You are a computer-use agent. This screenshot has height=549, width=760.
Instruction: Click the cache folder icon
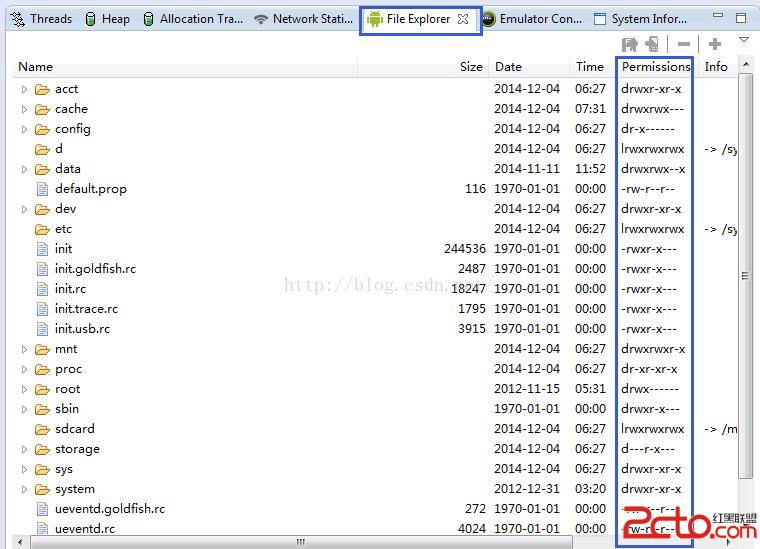click(42, 110)
